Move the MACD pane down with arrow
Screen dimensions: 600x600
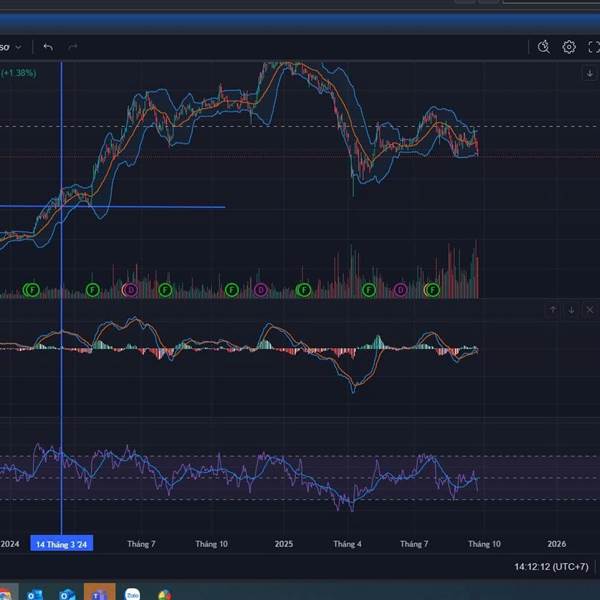pyautogui.click(x=571, y=310)
